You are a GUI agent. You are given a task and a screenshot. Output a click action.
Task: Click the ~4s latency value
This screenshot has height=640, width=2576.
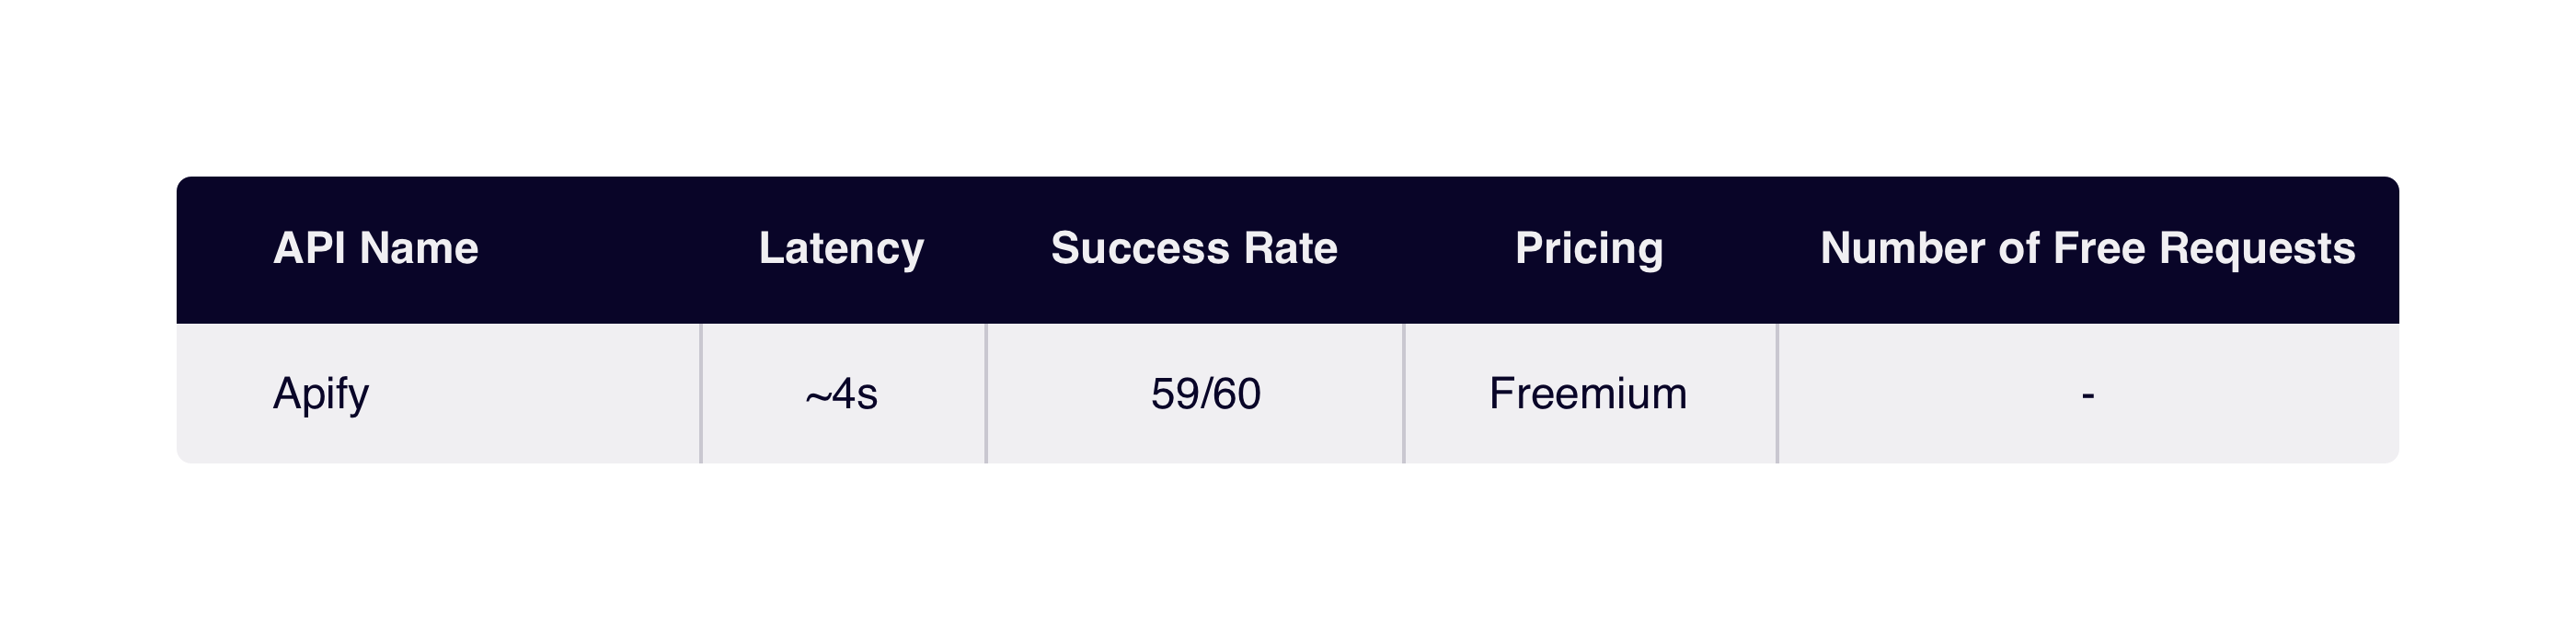point(841,394)
